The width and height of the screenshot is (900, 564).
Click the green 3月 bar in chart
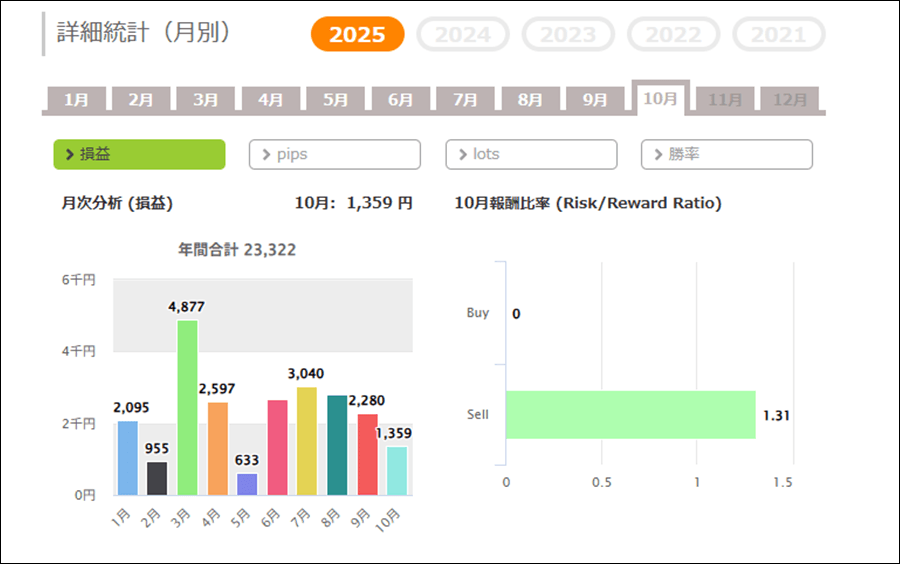pos(187,408)
